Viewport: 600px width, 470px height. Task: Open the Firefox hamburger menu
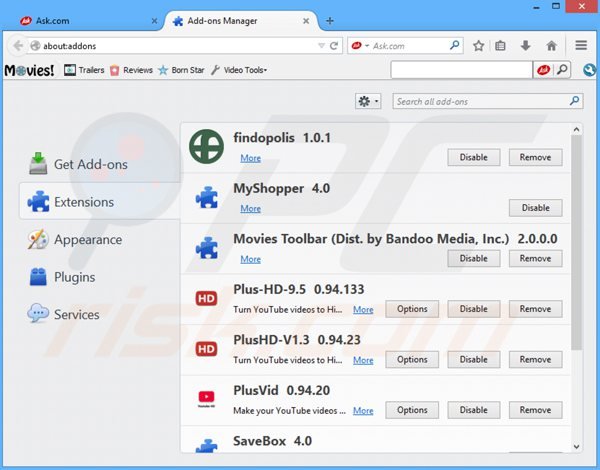[x=581, y=46]
